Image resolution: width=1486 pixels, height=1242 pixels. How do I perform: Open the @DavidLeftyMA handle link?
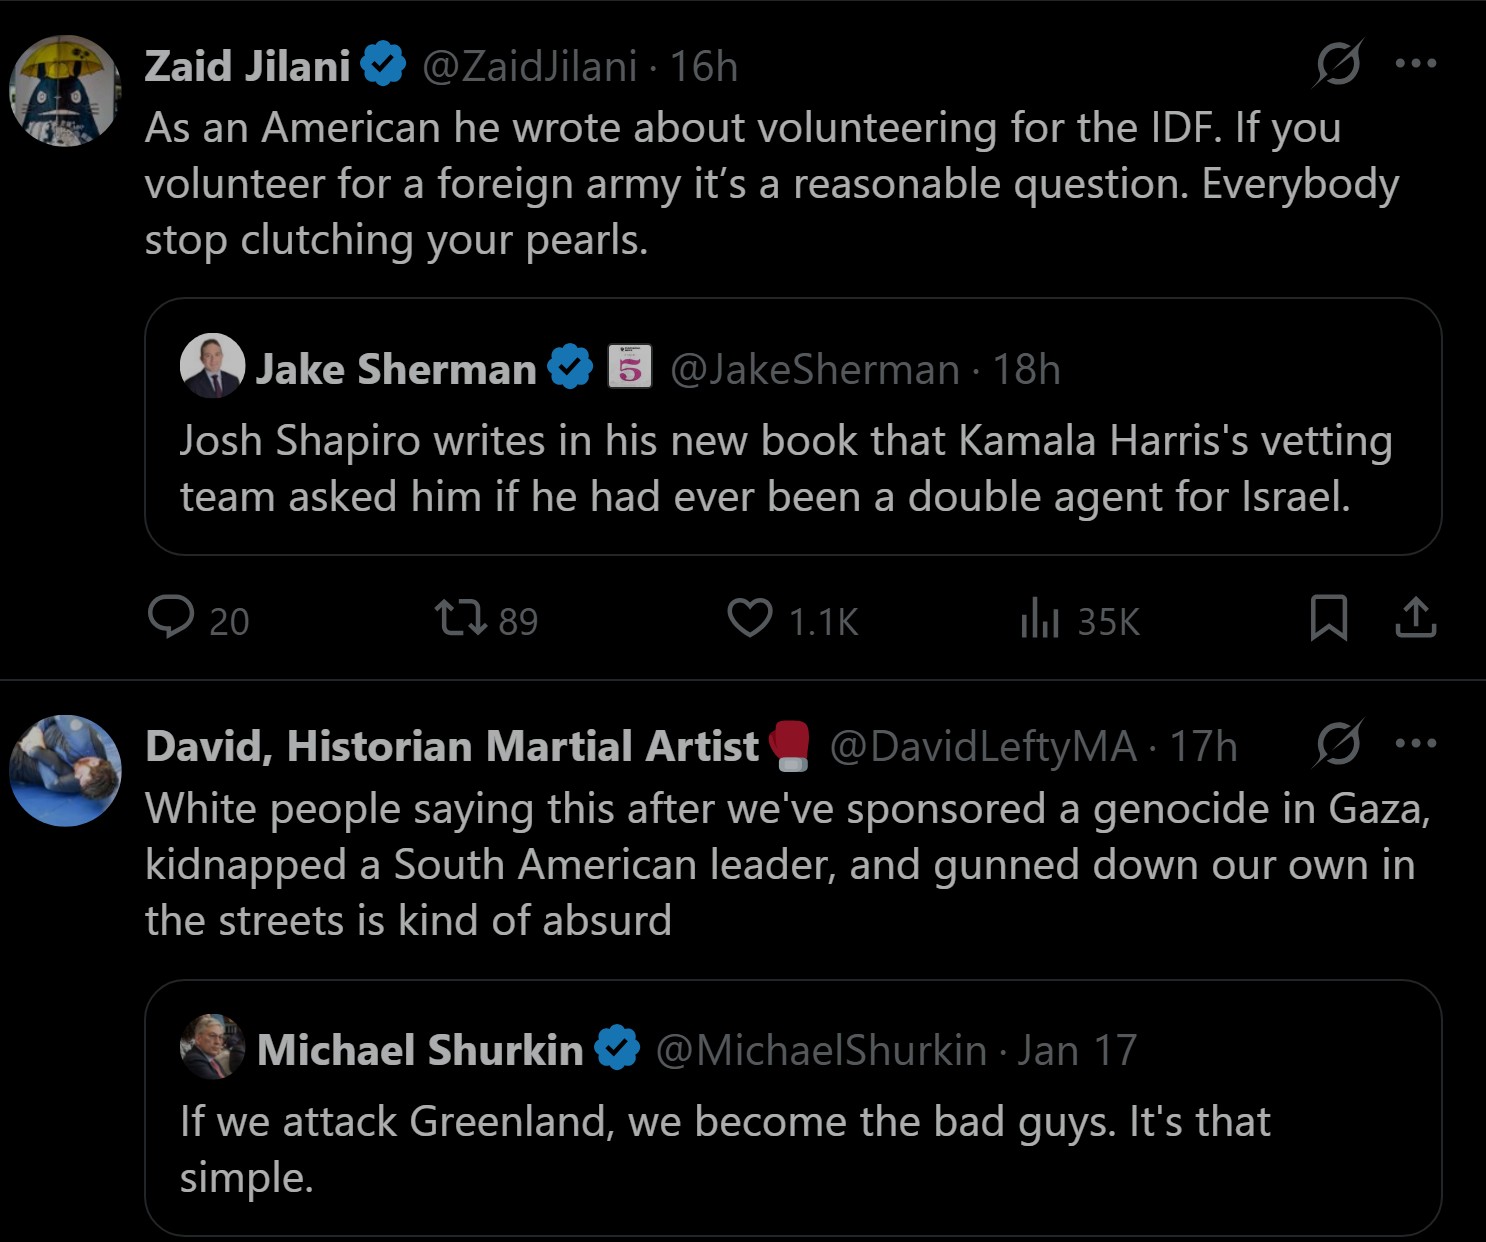click(983, 747)
